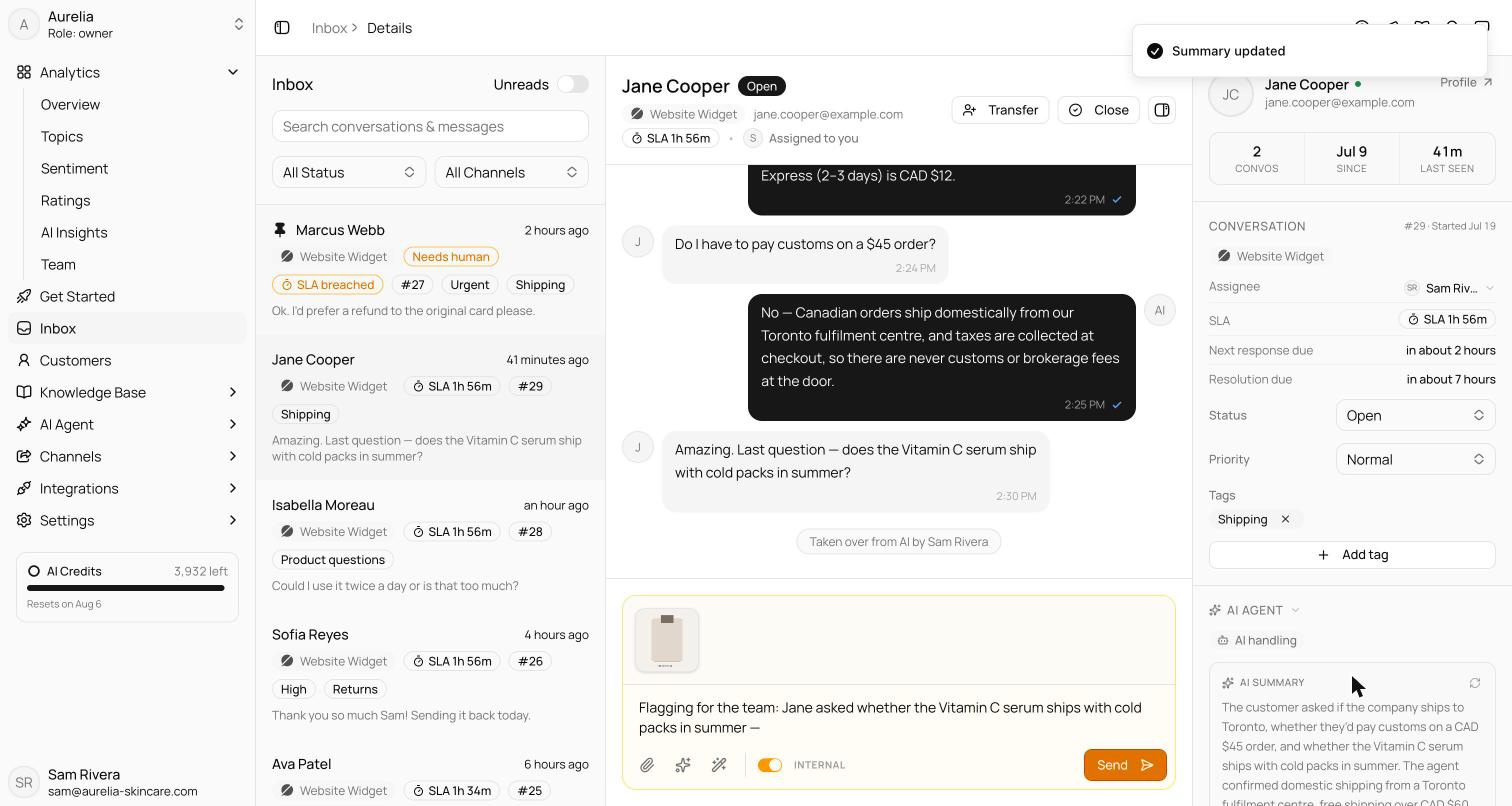1512x806 pixels.
Task: Click the search conversations input field
Action: pyautogui.click(x=430, y=126)
